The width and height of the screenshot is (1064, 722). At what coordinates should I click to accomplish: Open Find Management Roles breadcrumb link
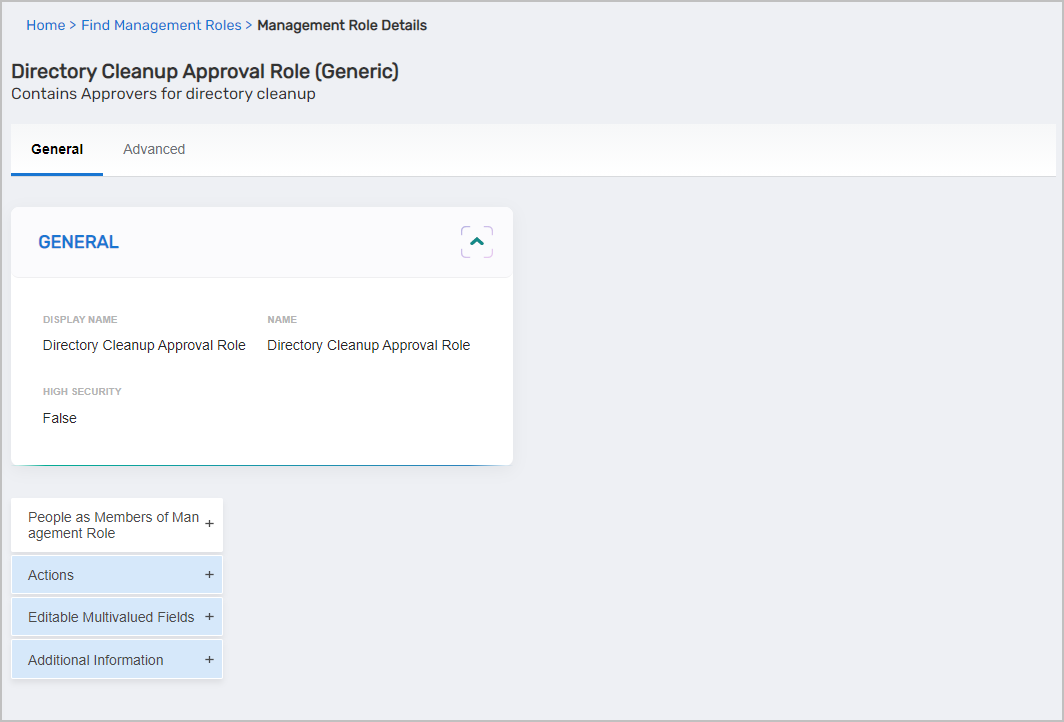tap(161, 25)
